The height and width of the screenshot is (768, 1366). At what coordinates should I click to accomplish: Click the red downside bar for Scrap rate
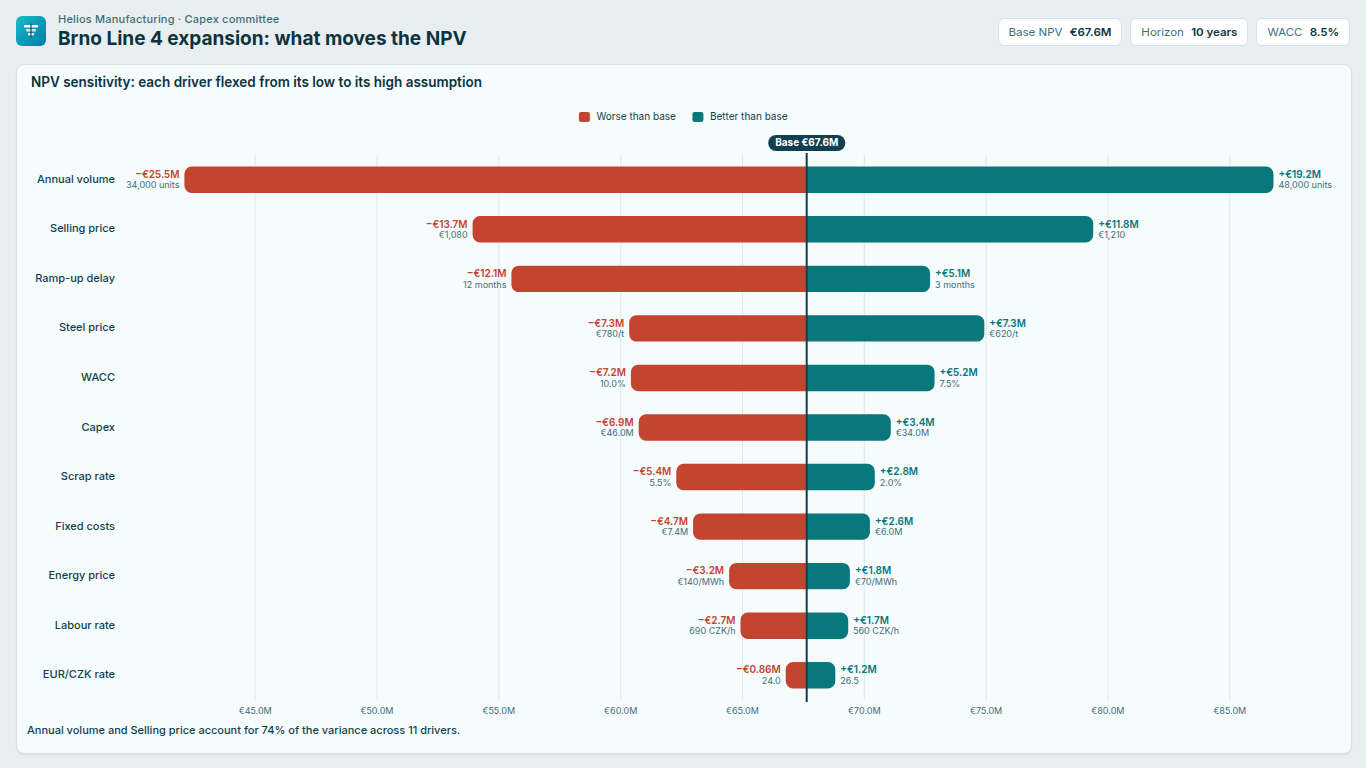[741, 477]
